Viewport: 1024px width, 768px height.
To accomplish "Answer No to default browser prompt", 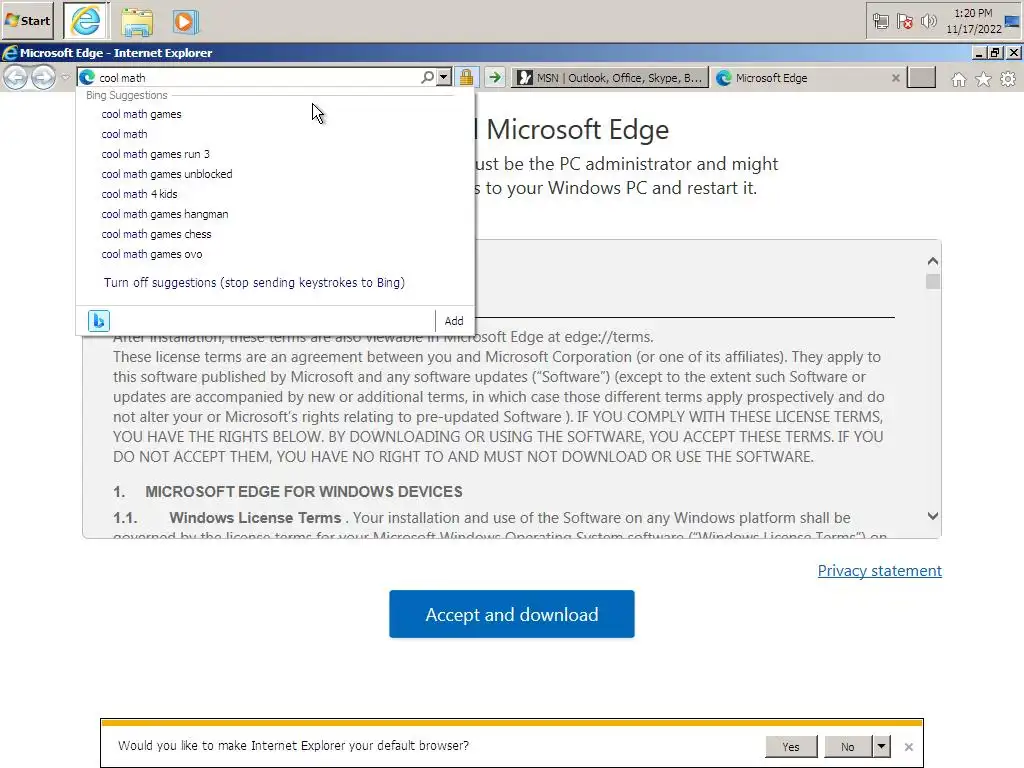I will [848, 746].
